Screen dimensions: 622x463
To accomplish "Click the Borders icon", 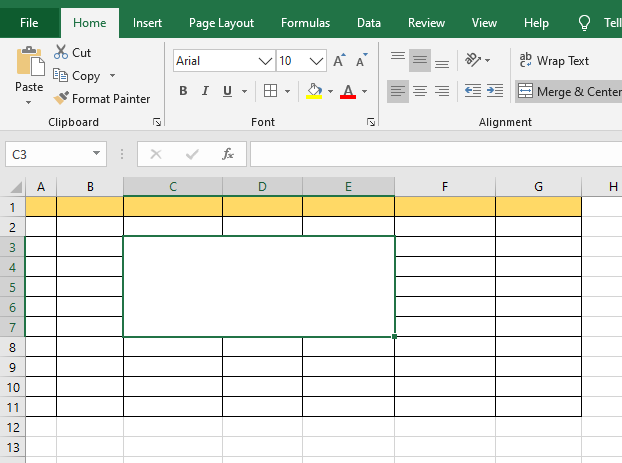I will pos(270,91).
